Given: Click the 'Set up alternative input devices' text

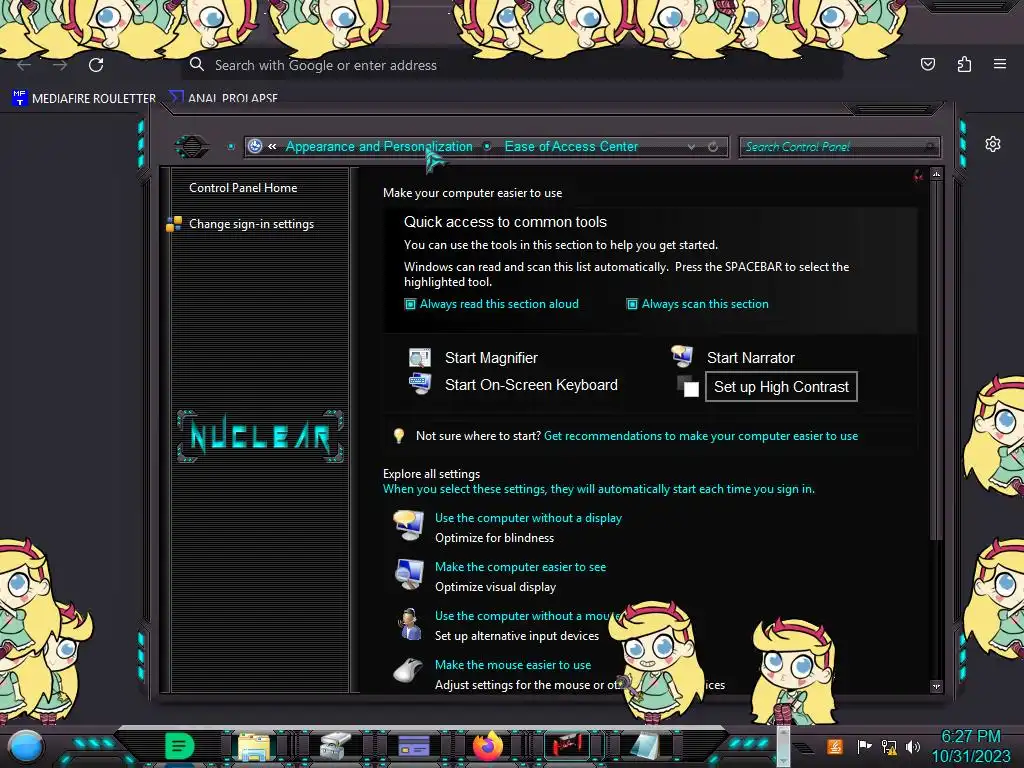Looking at the screenshot, I should (517, 636).
